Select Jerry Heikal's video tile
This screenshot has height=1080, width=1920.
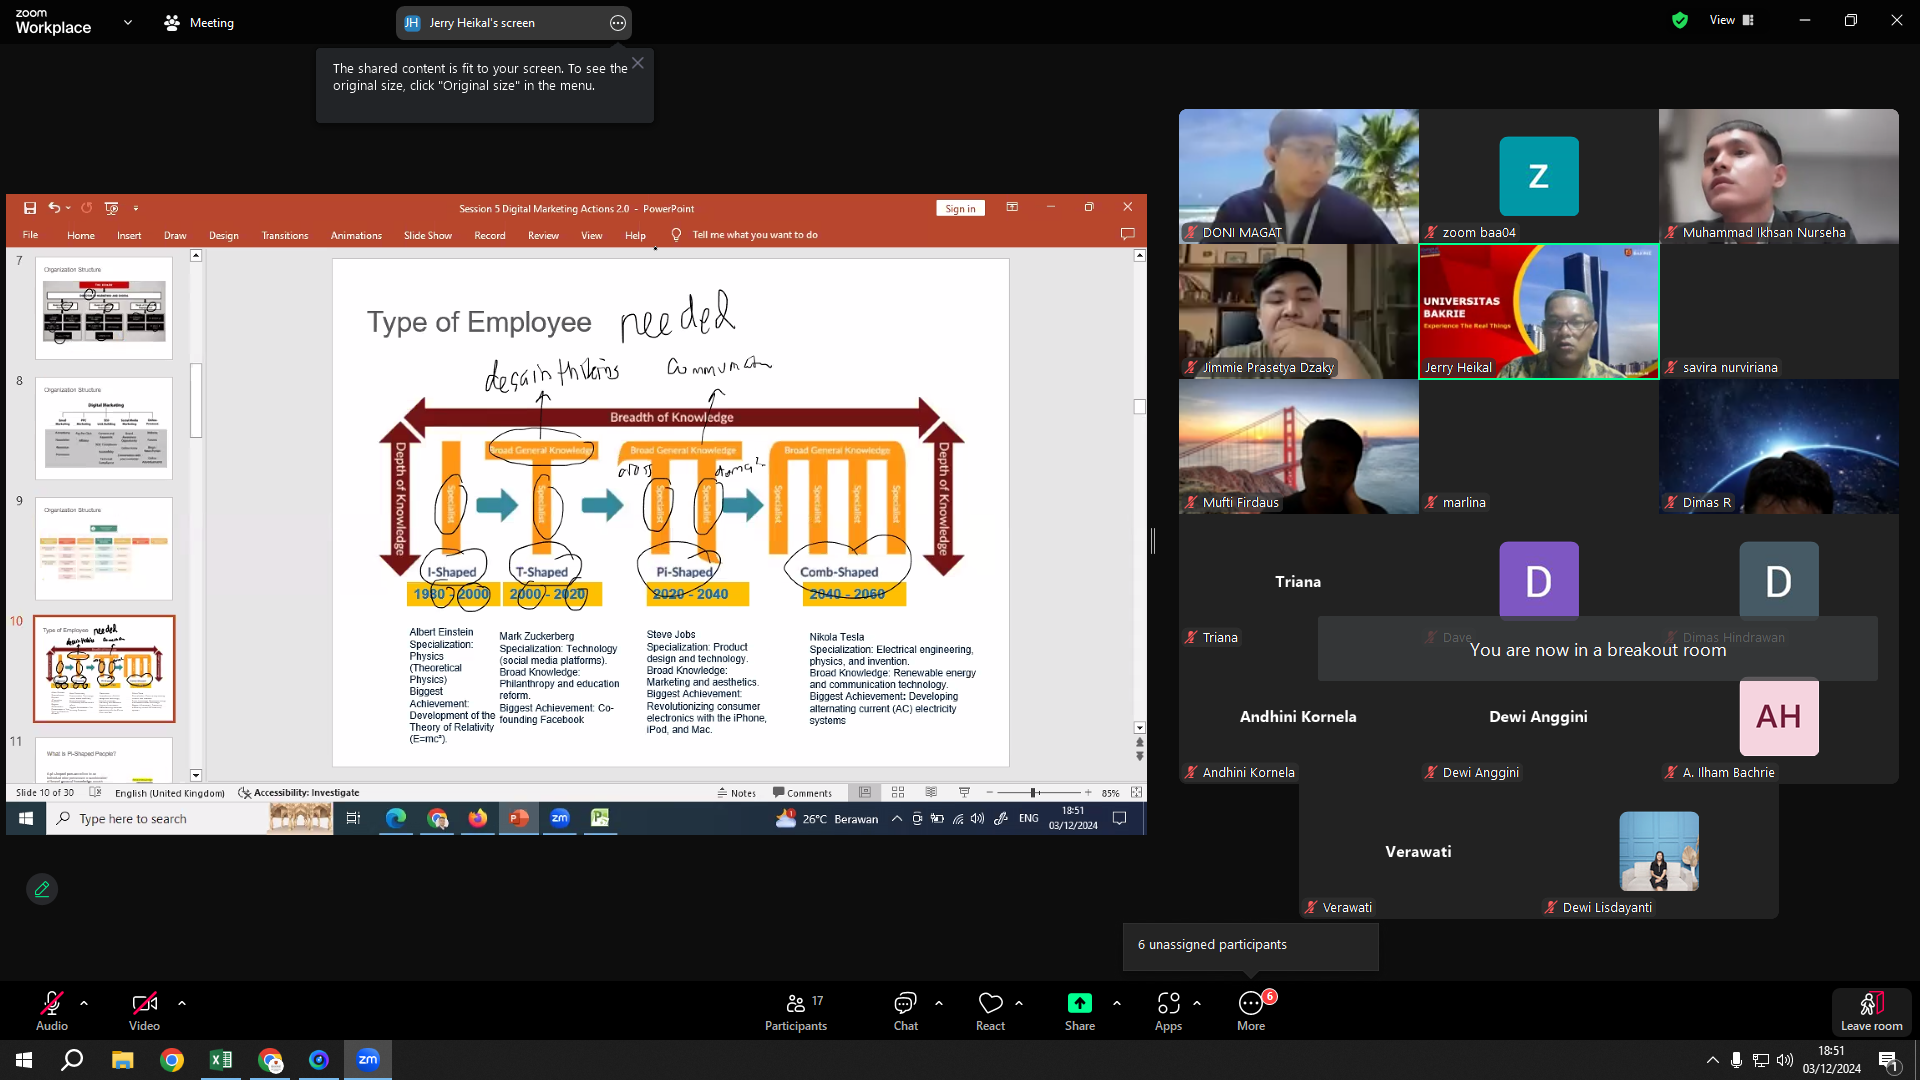[x=1538, y=311]
